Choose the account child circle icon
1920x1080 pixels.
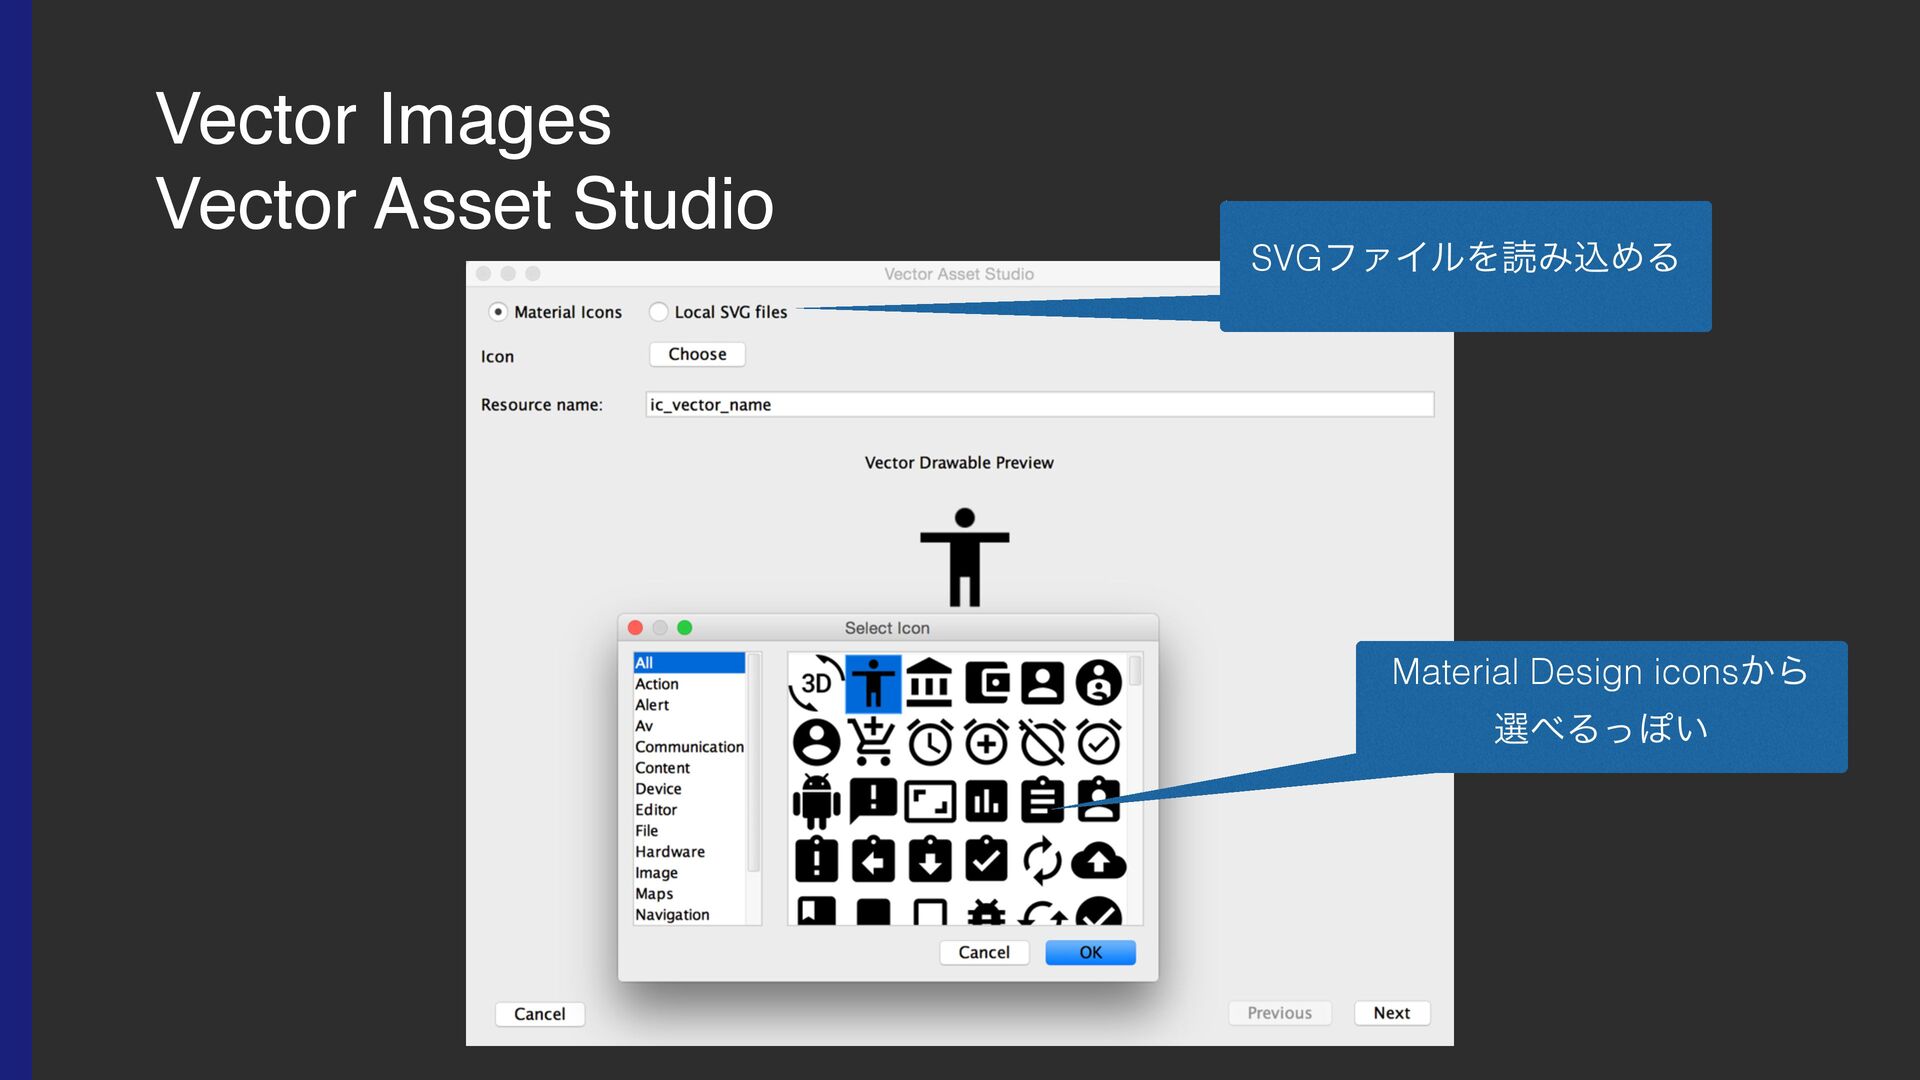click(1099, 684)
